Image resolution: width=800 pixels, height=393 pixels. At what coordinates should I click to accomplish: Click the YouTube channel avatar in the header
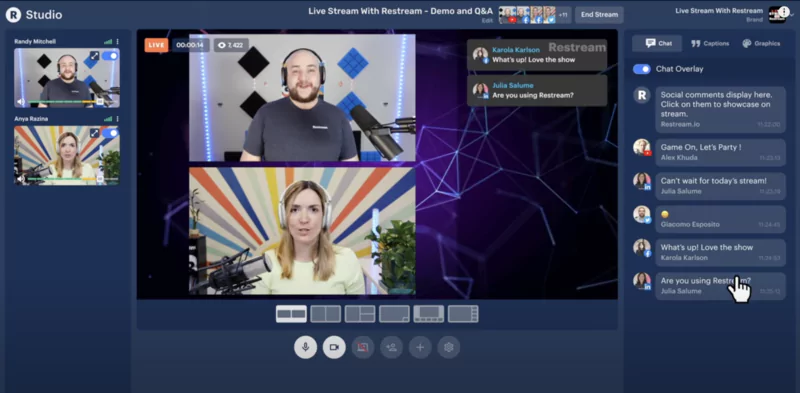[507, 15]
